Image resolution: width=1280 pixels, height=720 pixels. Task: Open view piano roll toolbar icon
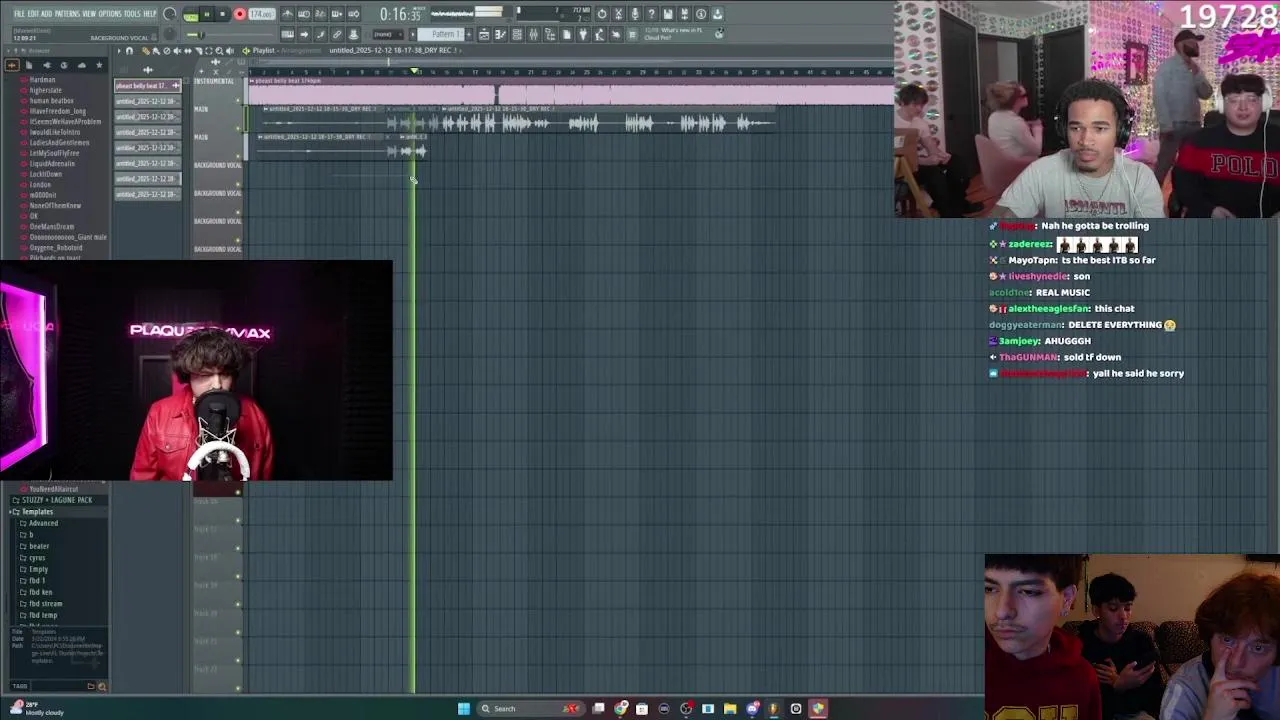[500, 34]
